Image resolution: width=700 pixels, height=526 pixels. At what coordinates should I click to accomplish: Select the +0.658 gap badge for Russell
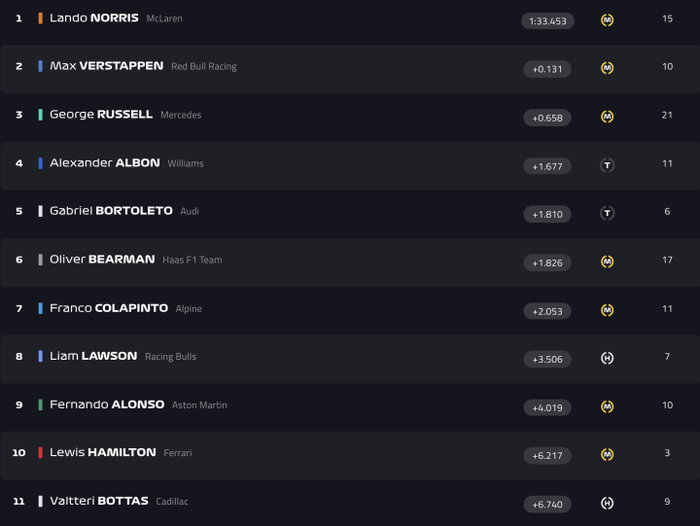point(547,118)
